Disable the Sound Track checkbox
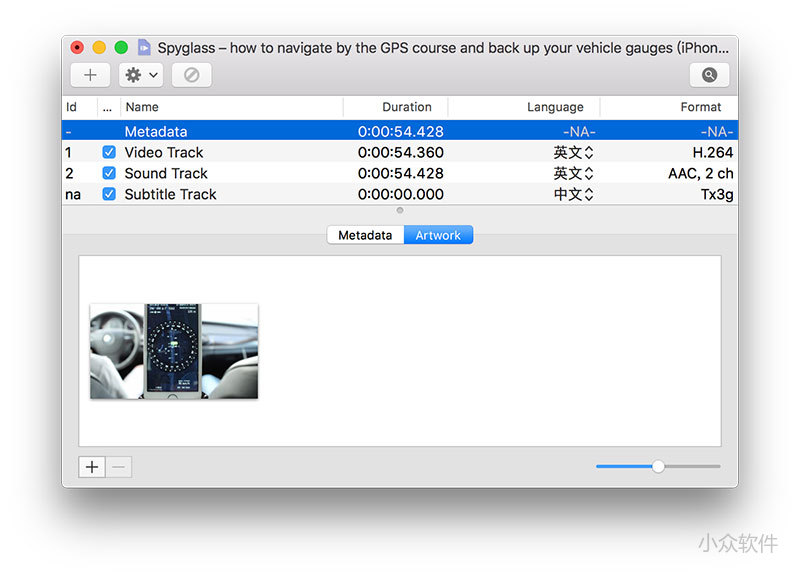The width and height of the screenshot is (800, 576). pos(109,174)
